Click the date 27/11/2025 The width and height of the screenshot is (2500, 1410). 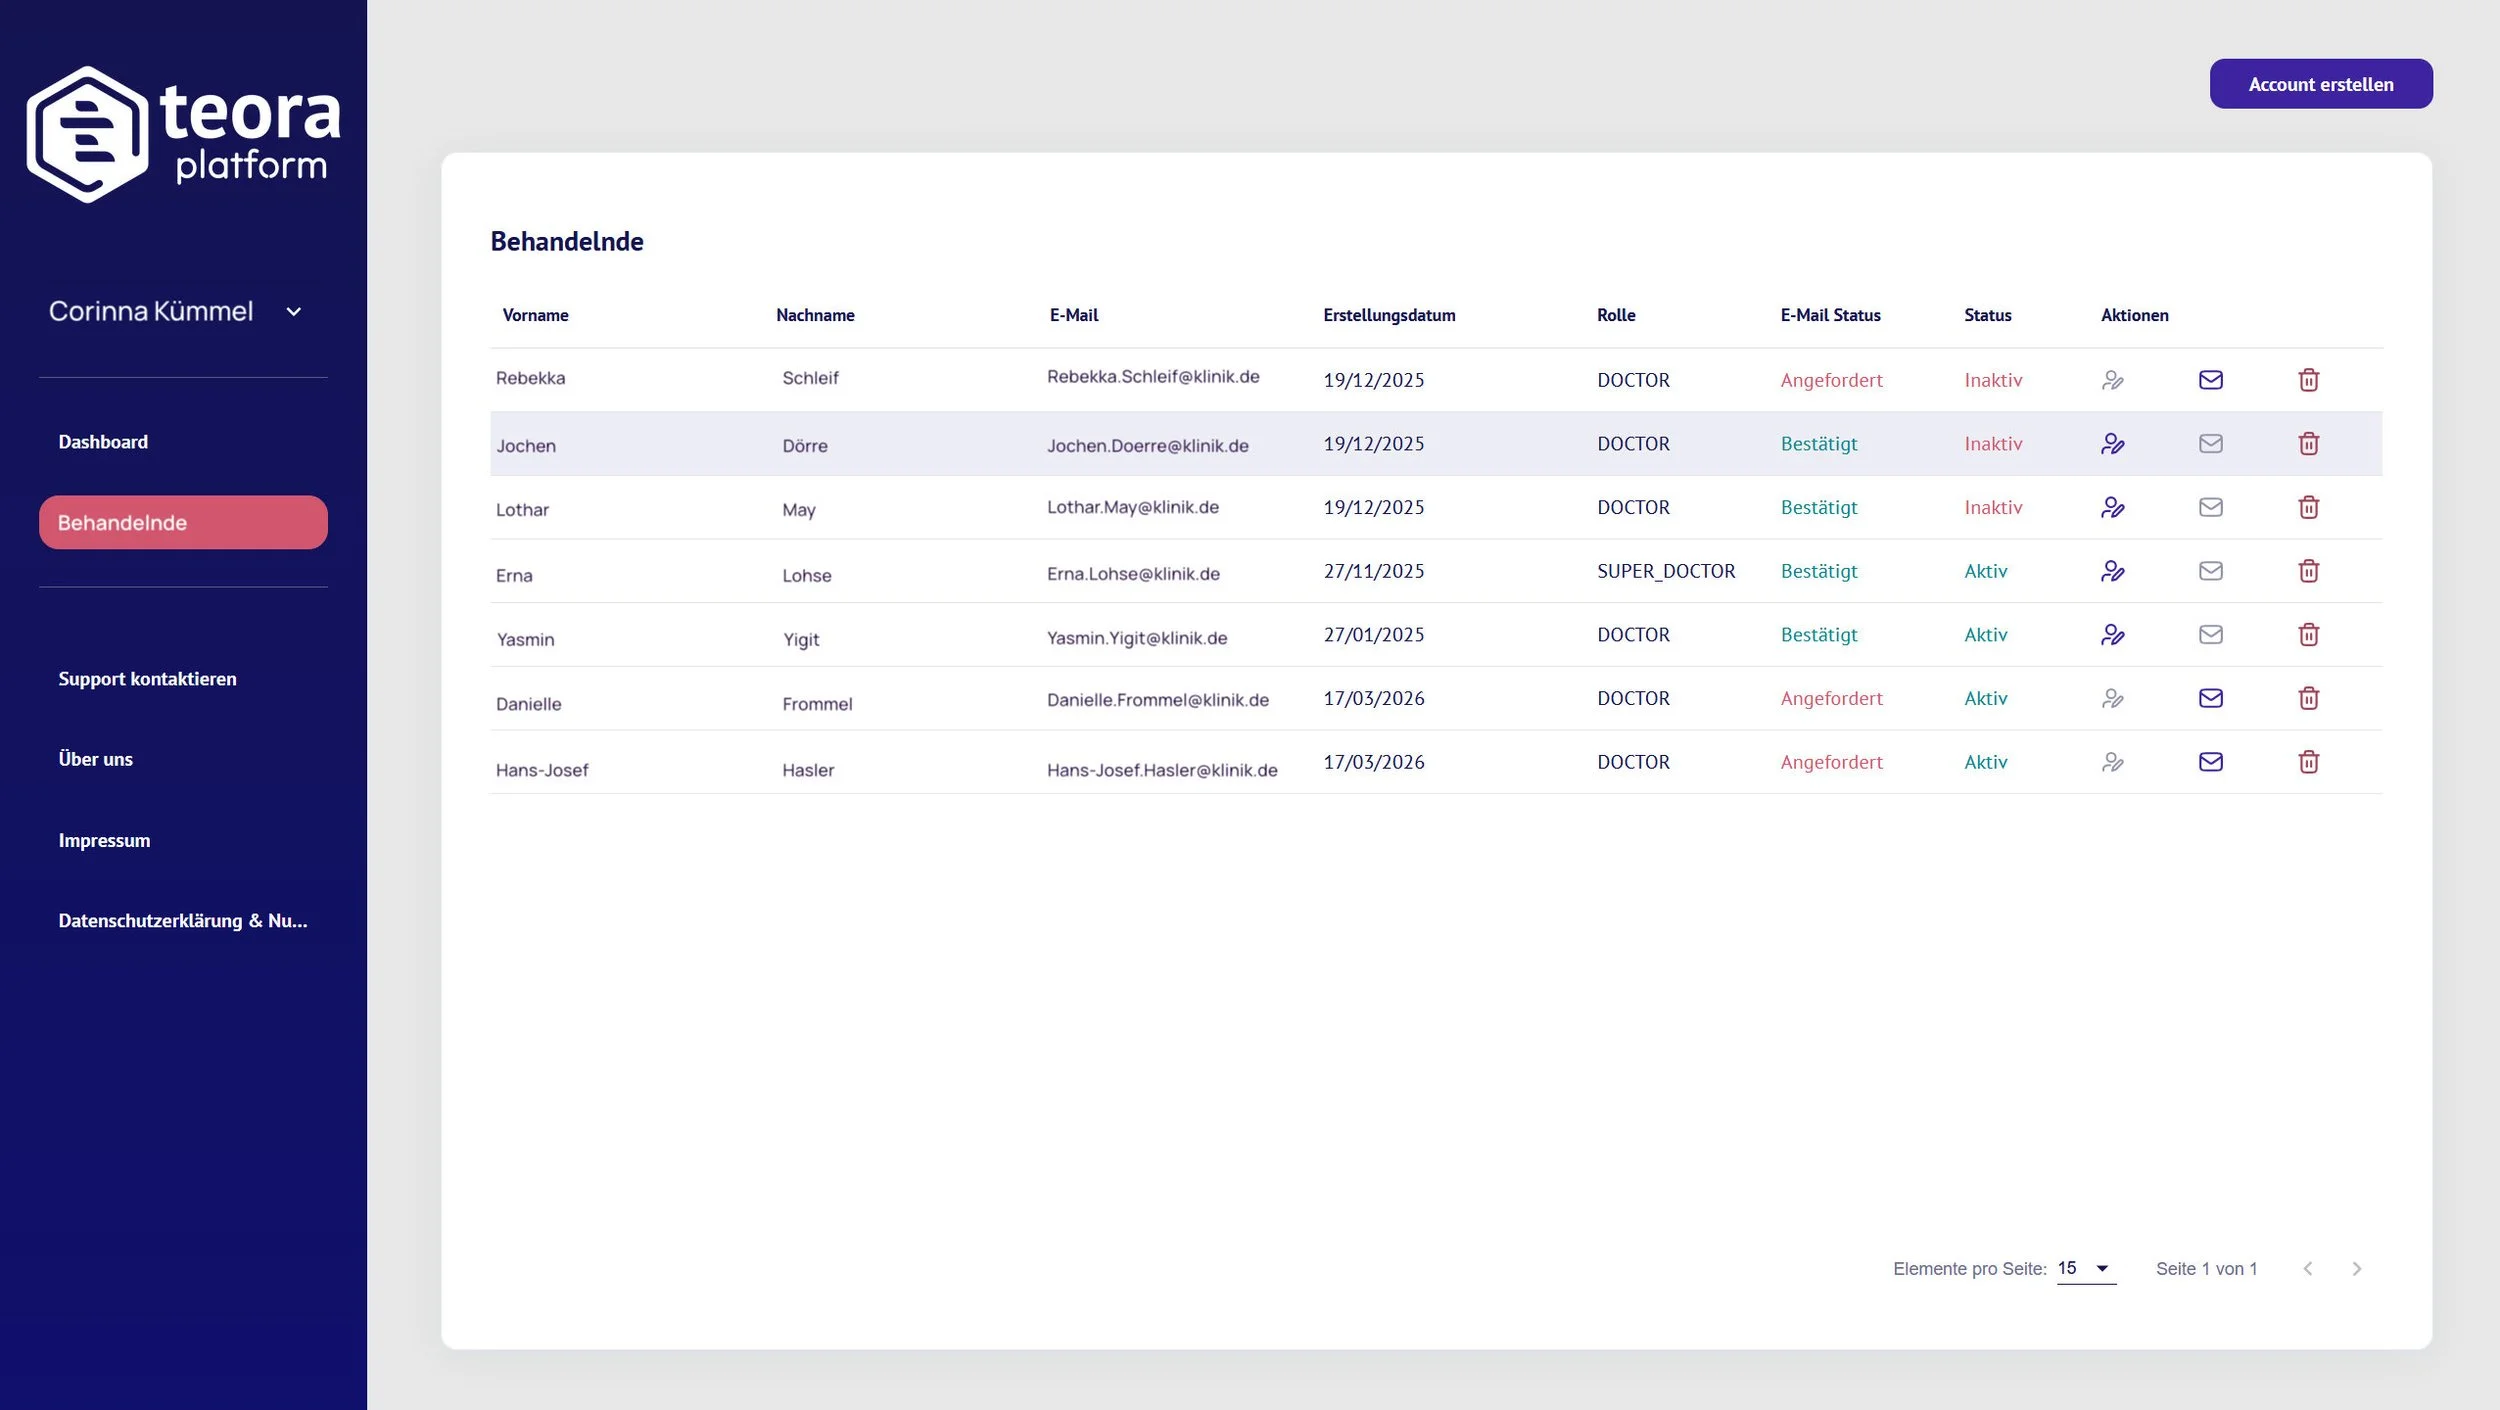(1374, 571)
